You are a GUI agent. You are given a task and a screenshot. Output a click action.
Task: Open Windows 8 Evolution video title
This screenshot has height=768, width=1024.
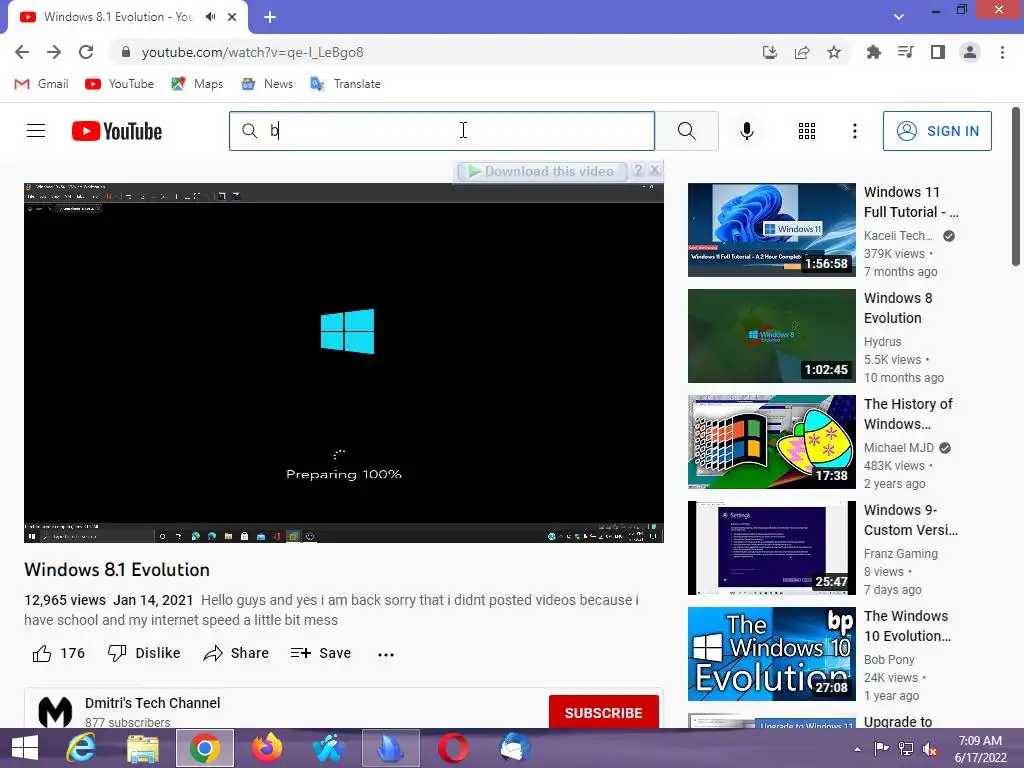click(898, 308)
